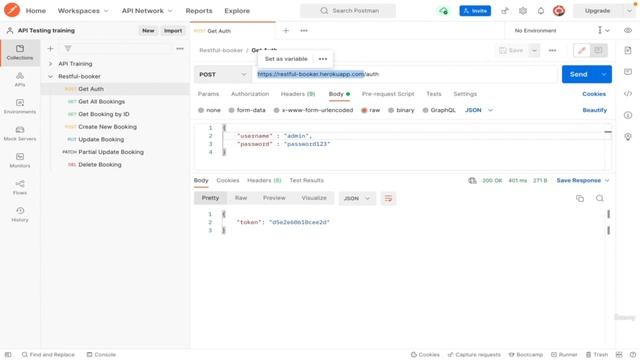640x360 pixels.
Task: Click the Cookies link beside request tabs
Action: (x=594, y=94)
